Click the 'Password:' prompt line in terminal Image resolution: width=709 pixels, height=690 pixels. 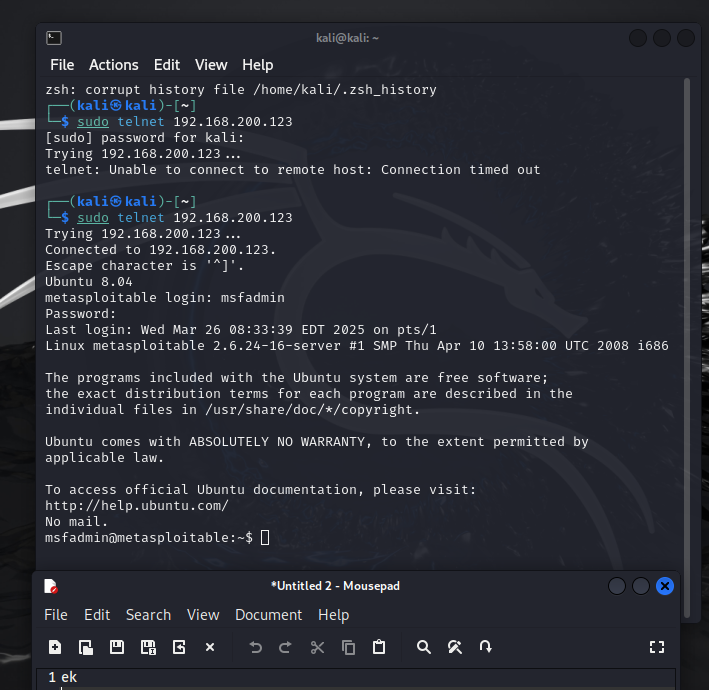coord(80,314)
